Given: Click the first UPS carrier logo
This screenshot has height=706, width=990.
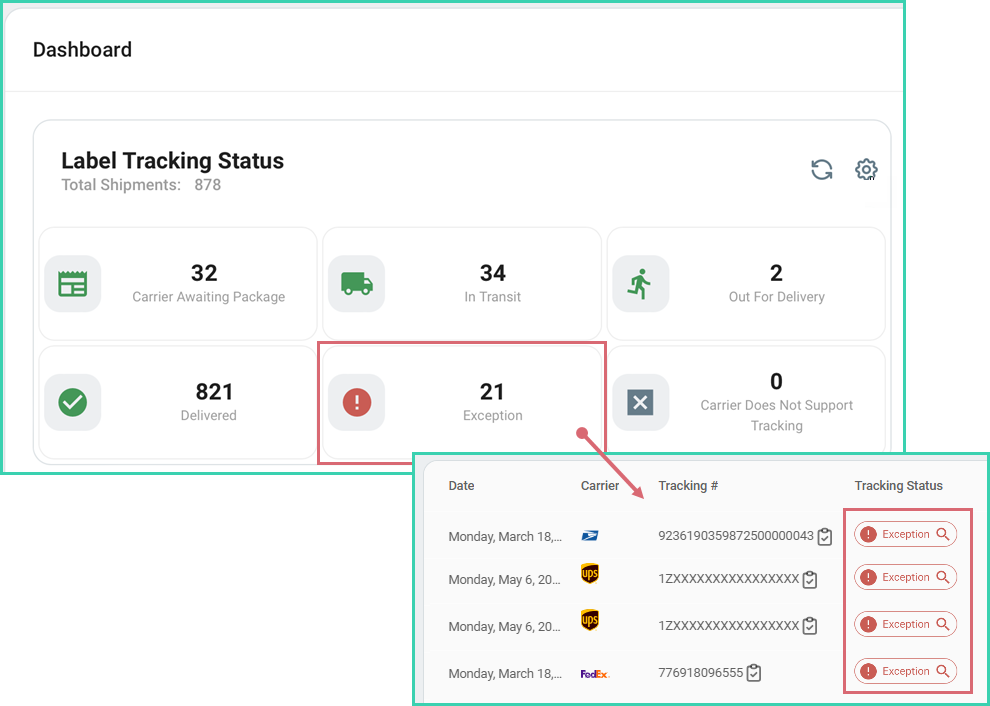Looking at the screenshot, I should pos(590,574).
